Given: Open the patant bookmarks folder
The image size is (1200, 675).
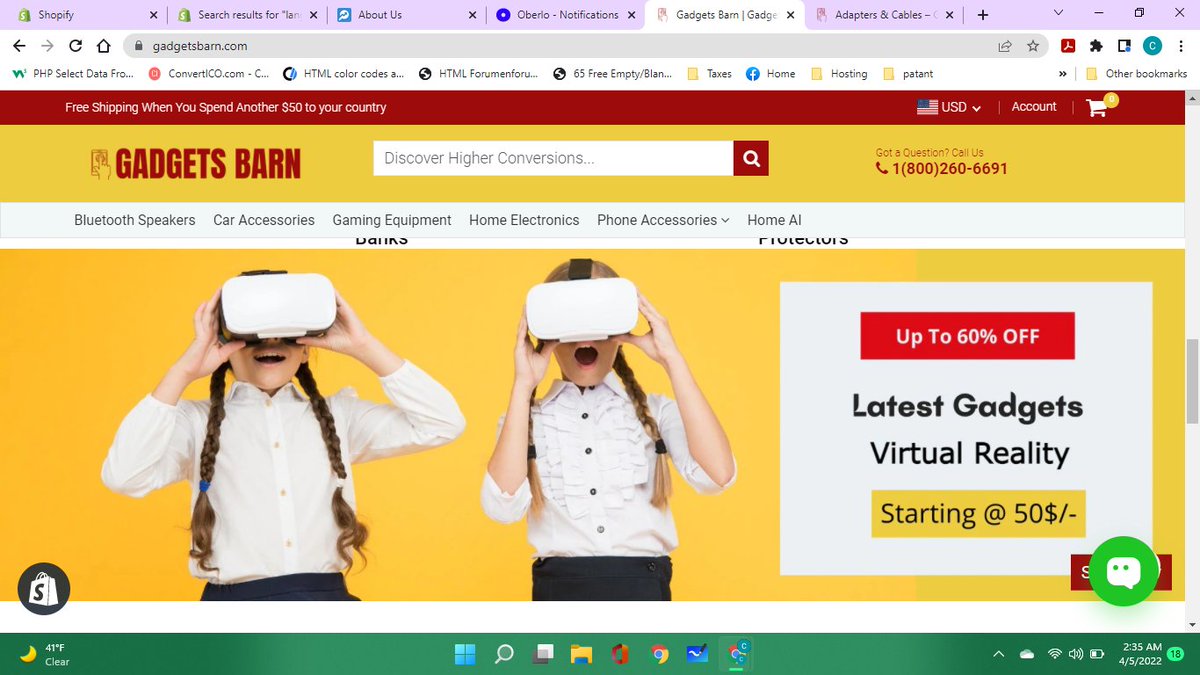Looking at the screenshot, I should click(907, 74).
